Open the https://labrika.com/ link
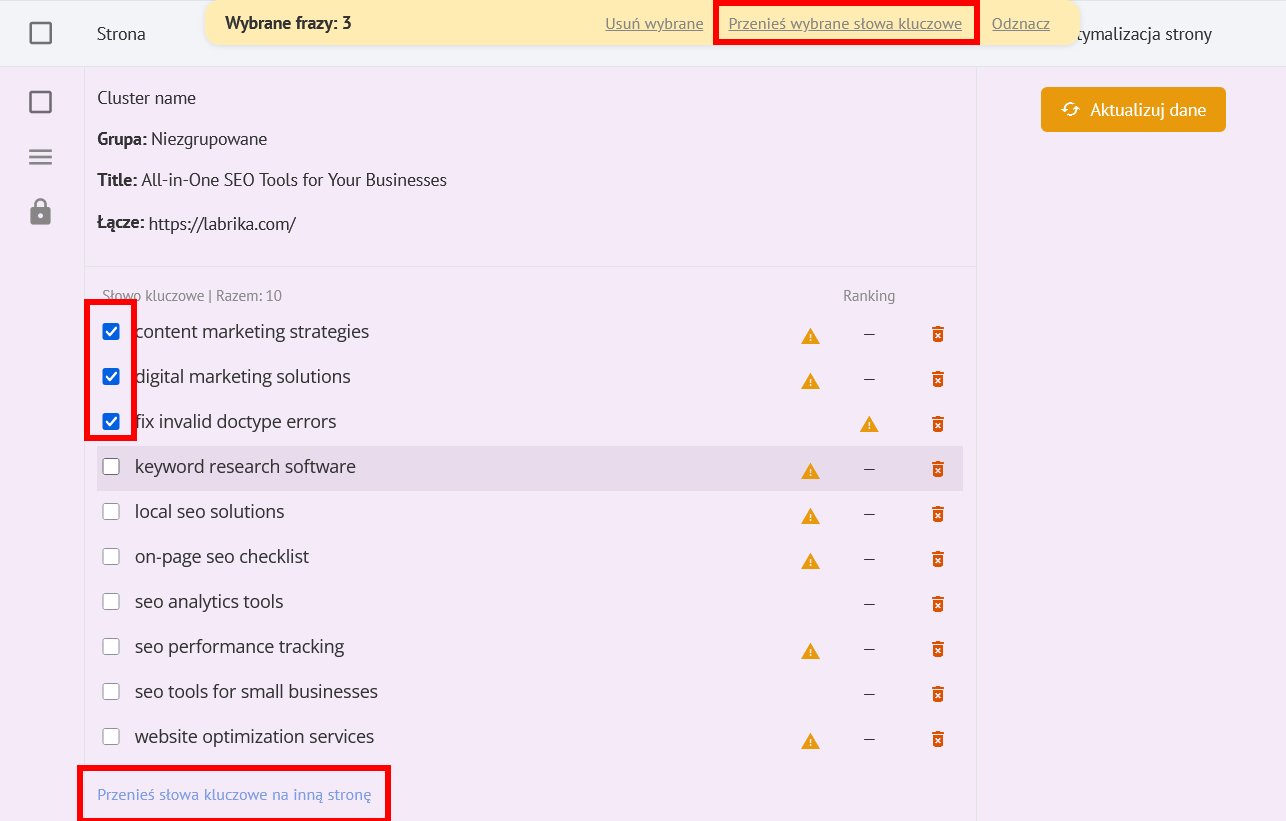 222,225
